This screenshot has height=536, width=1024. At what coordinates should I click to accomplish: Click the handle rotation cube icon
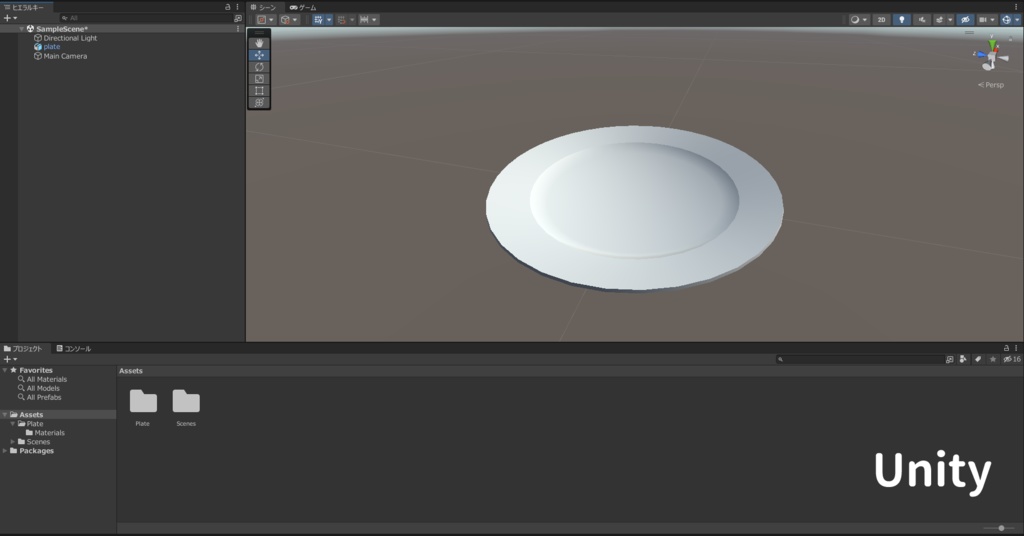(x=285, y=20)
